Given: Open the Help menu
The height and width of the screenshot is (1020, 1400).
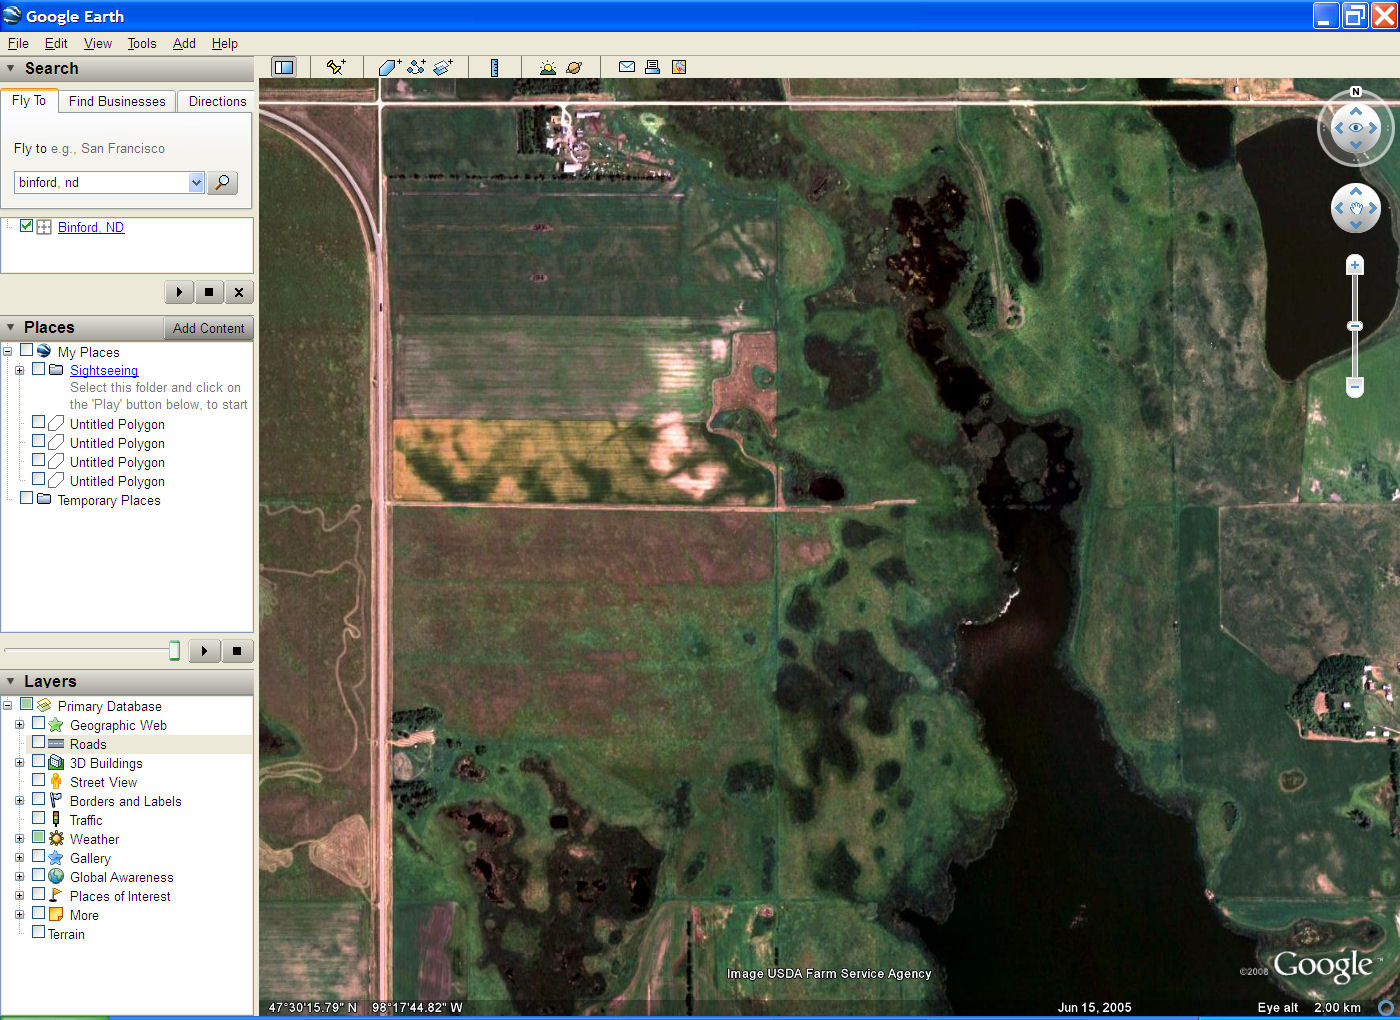Looking at the screenshot, I should pos(225,43).
